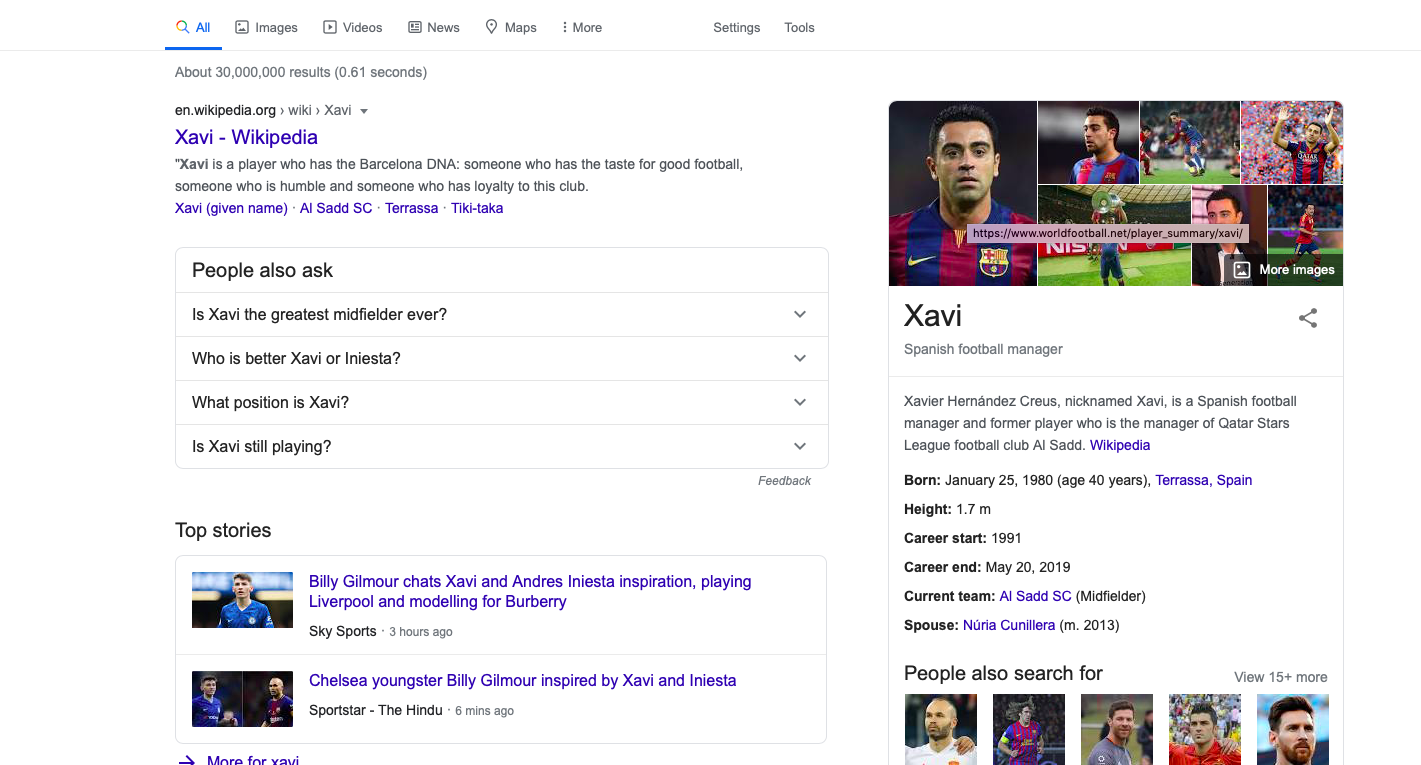Open the Settings menu
The image size is (1421, 765).
click(x=736, y=27)
